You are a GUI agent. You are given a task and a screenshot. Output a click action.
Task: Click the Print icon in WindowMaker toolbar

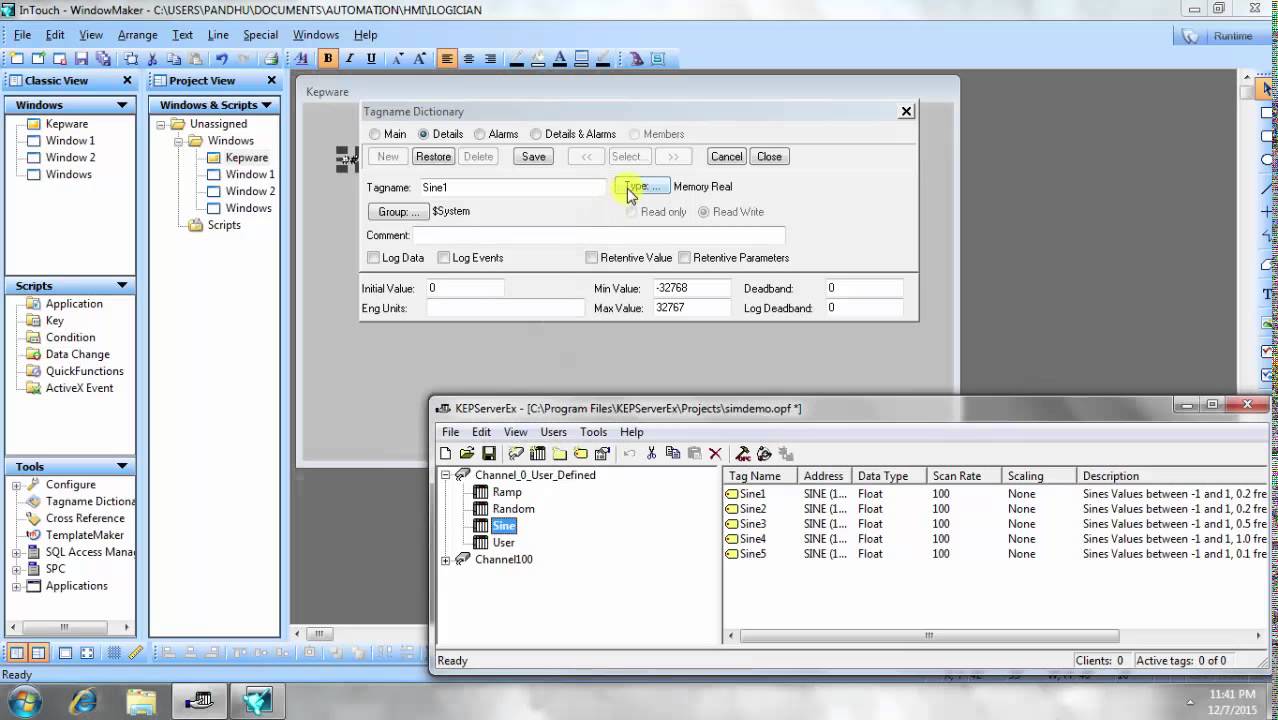coord(271,59)
